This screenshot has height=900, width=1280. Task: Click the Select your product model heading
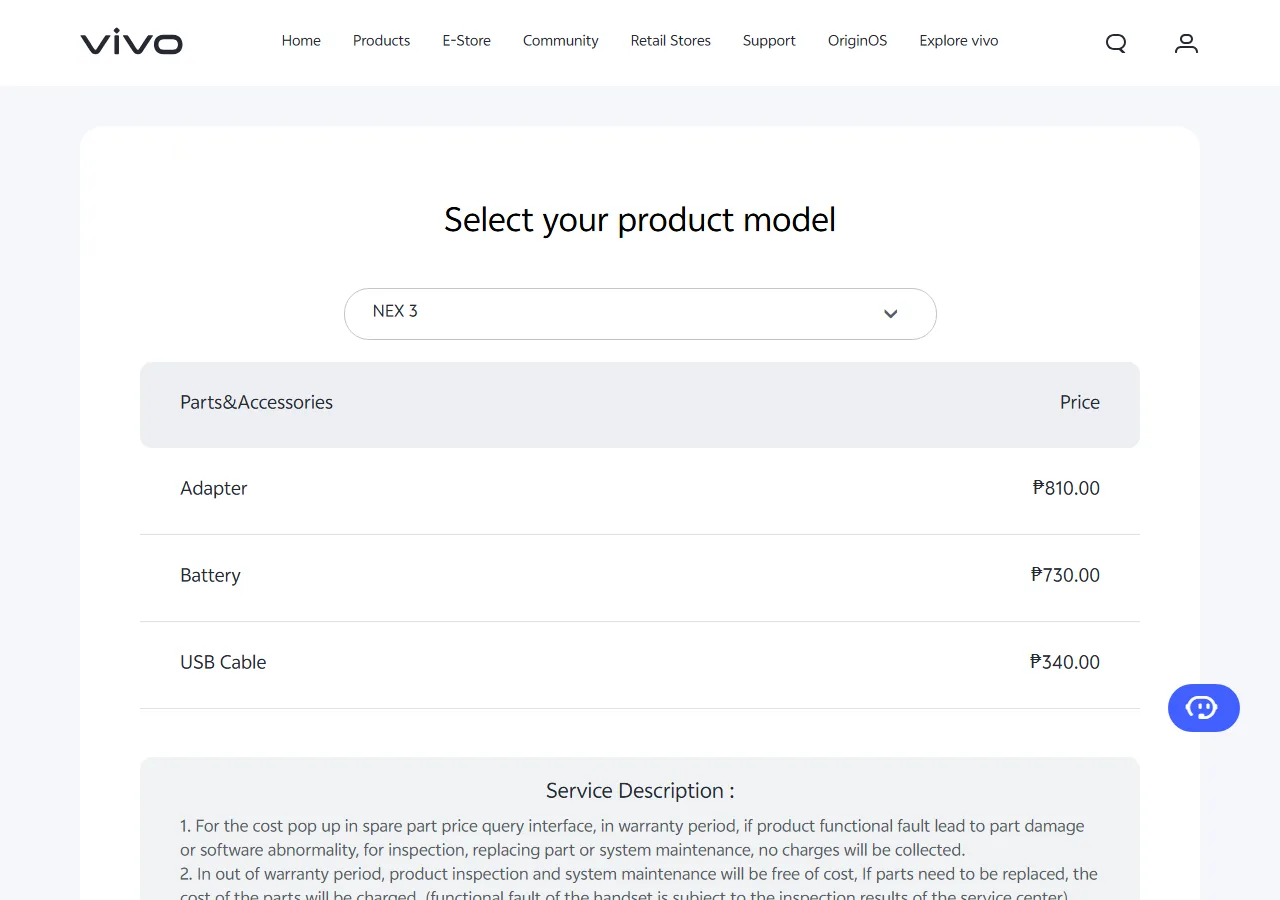640,220
